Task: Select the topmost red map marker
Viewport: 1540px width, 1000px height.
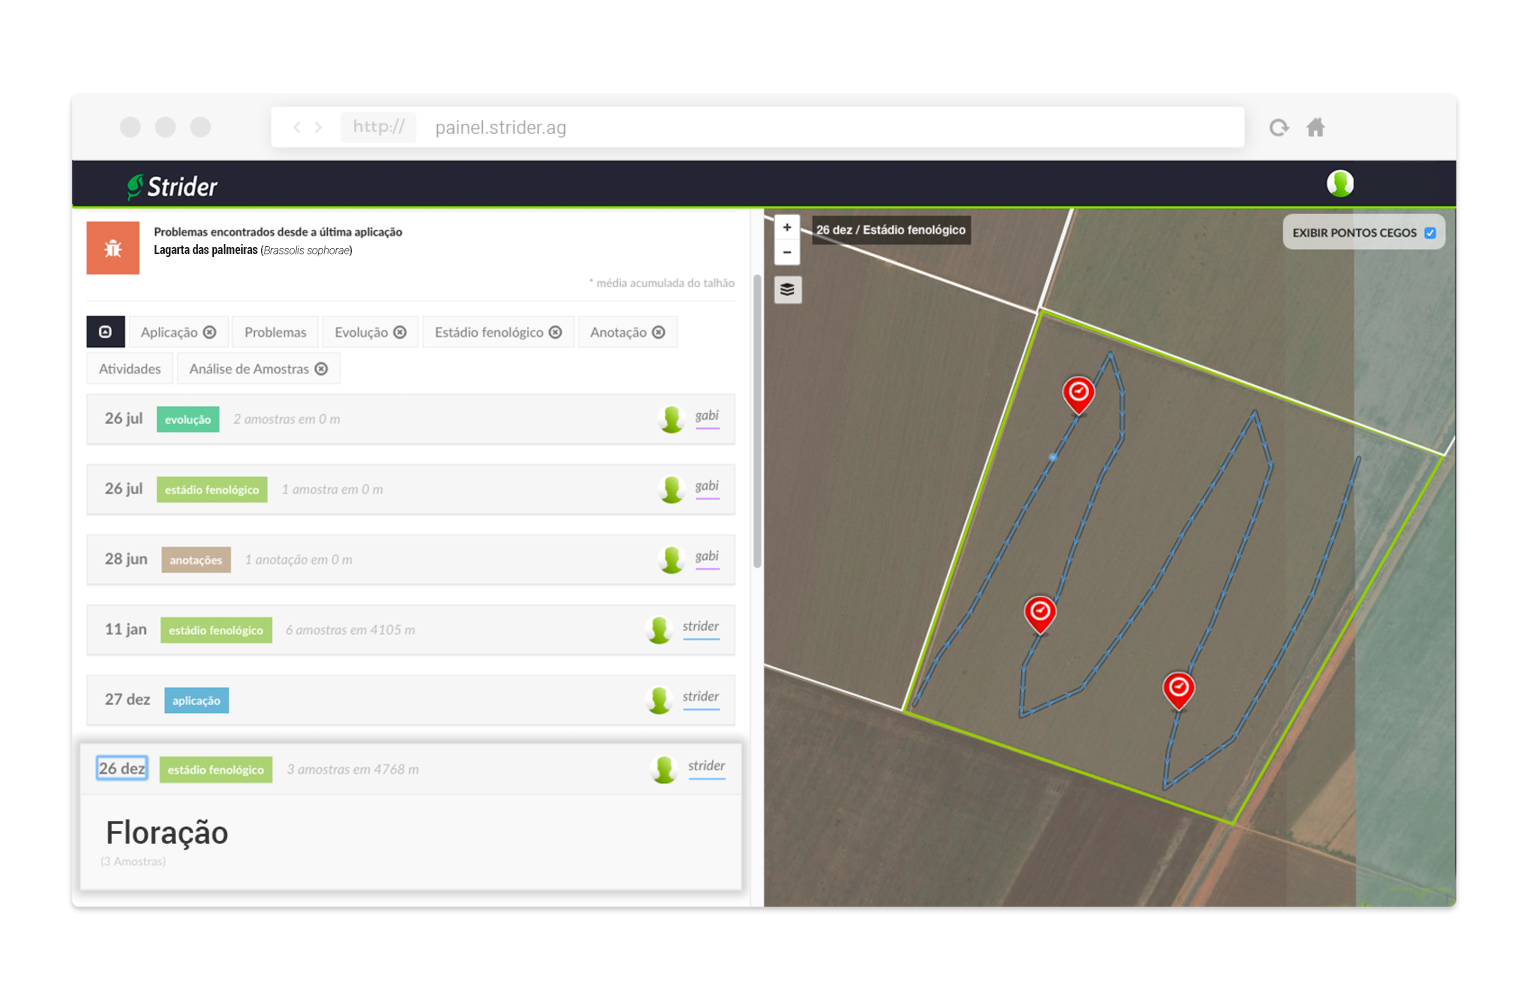Action: click(1078, 395)
